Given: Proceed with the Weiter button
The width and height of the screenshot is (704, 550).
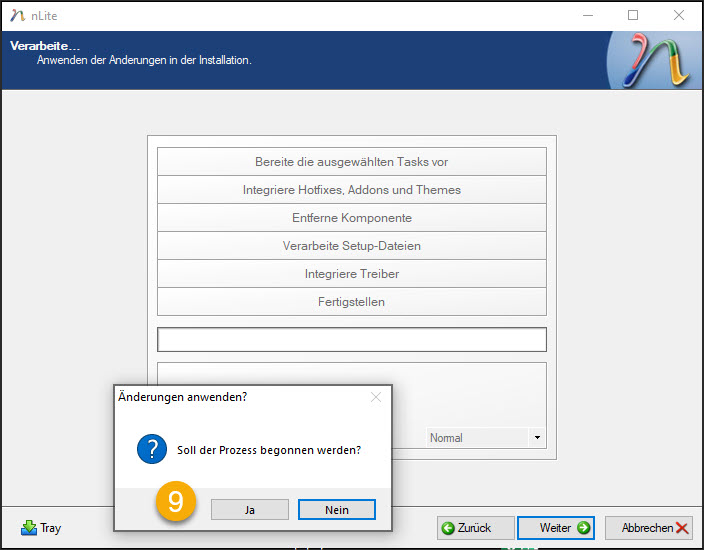Looking at the screenshot, I should (x=556, y=528).
